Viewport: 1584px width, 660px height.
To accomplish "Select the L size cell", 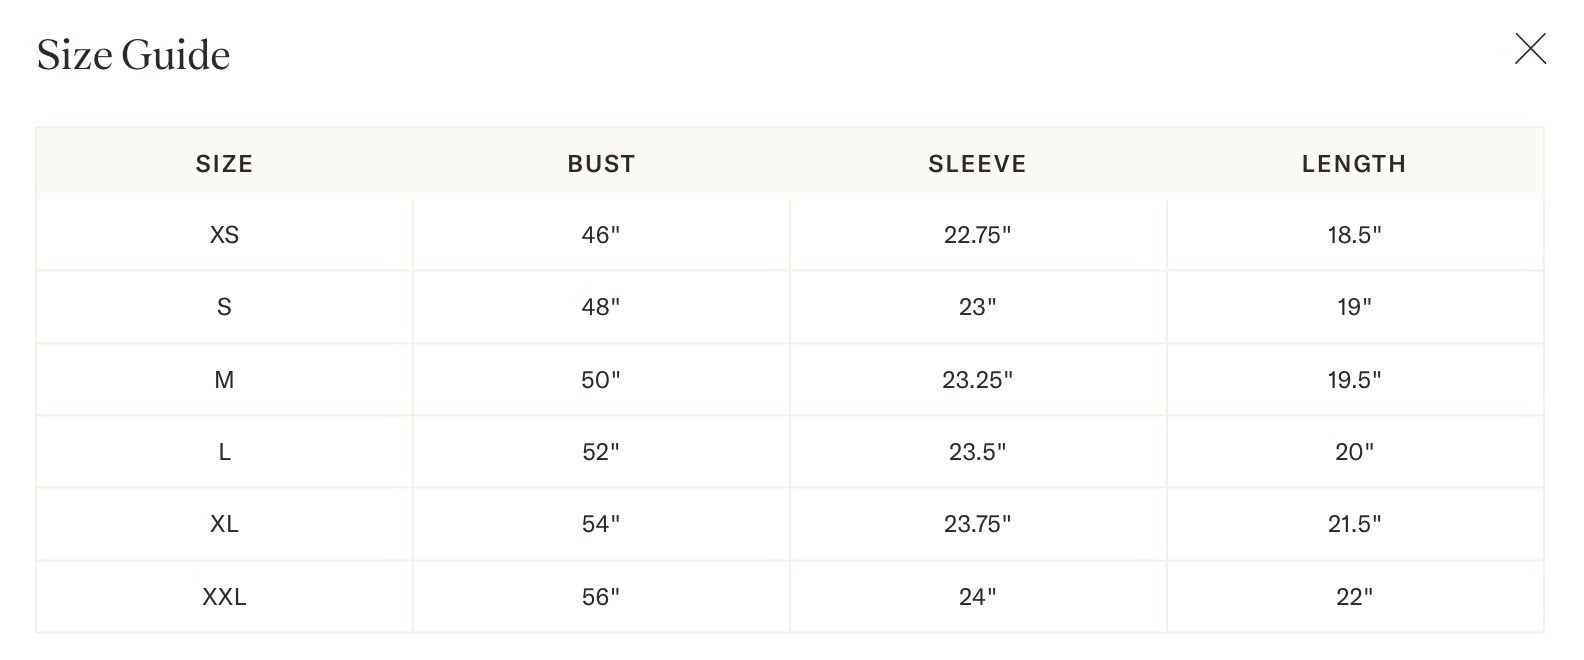I will tap(224, 452).
